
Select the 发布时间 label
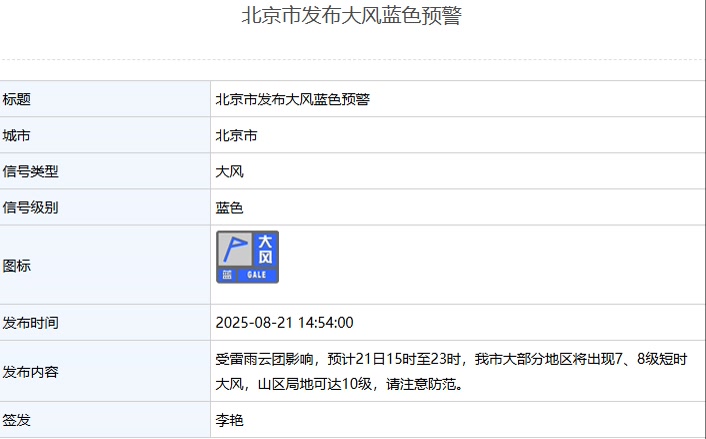tap(31, 323)
